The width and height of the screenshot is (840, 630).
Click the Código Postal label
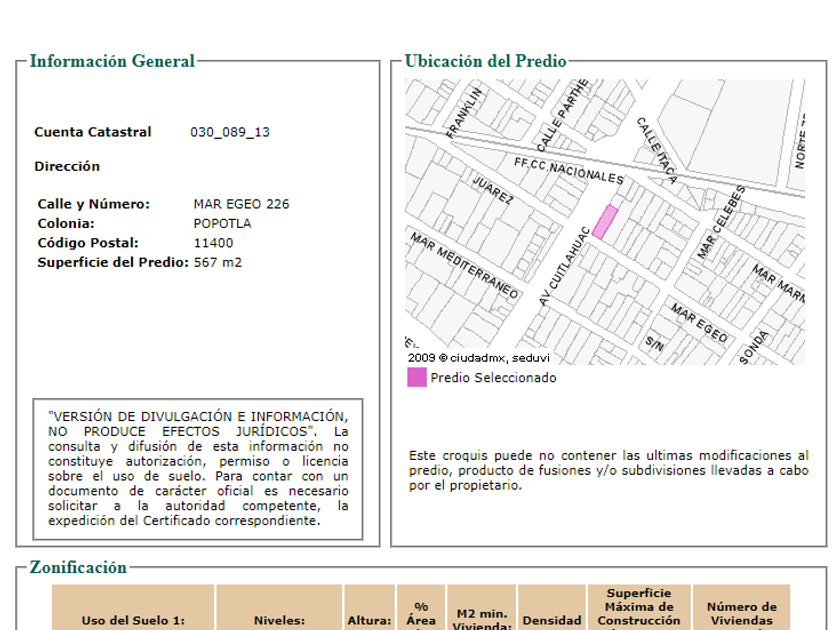pyautogui.click(x=88, y=243)
